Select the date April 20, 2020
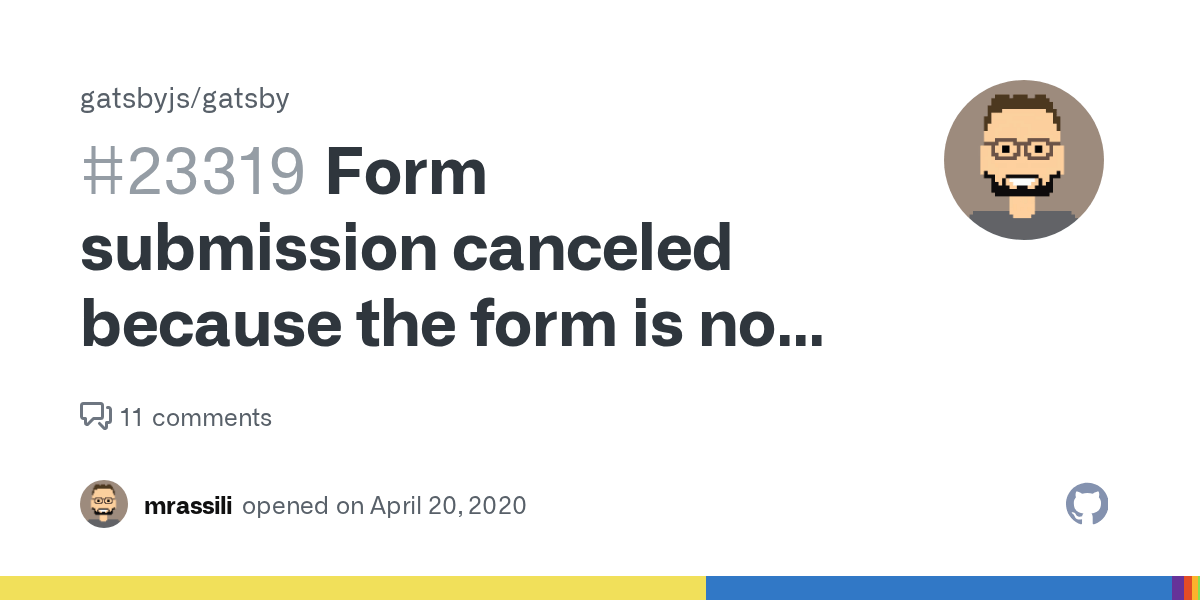Image resolution: width=1200 pixels, height=600 pixels. tap(448, 506)
